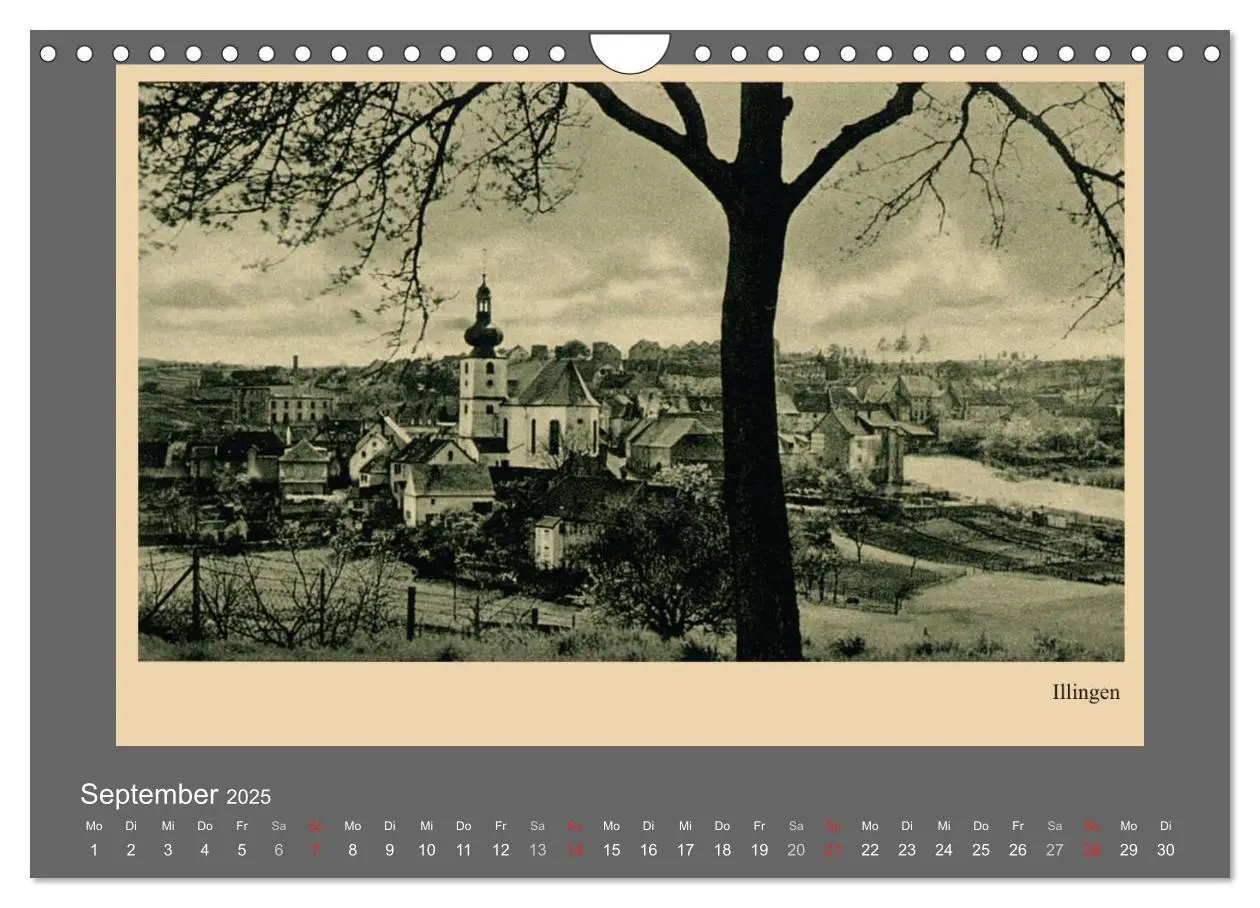Click the Illingen caption text

1085,693
